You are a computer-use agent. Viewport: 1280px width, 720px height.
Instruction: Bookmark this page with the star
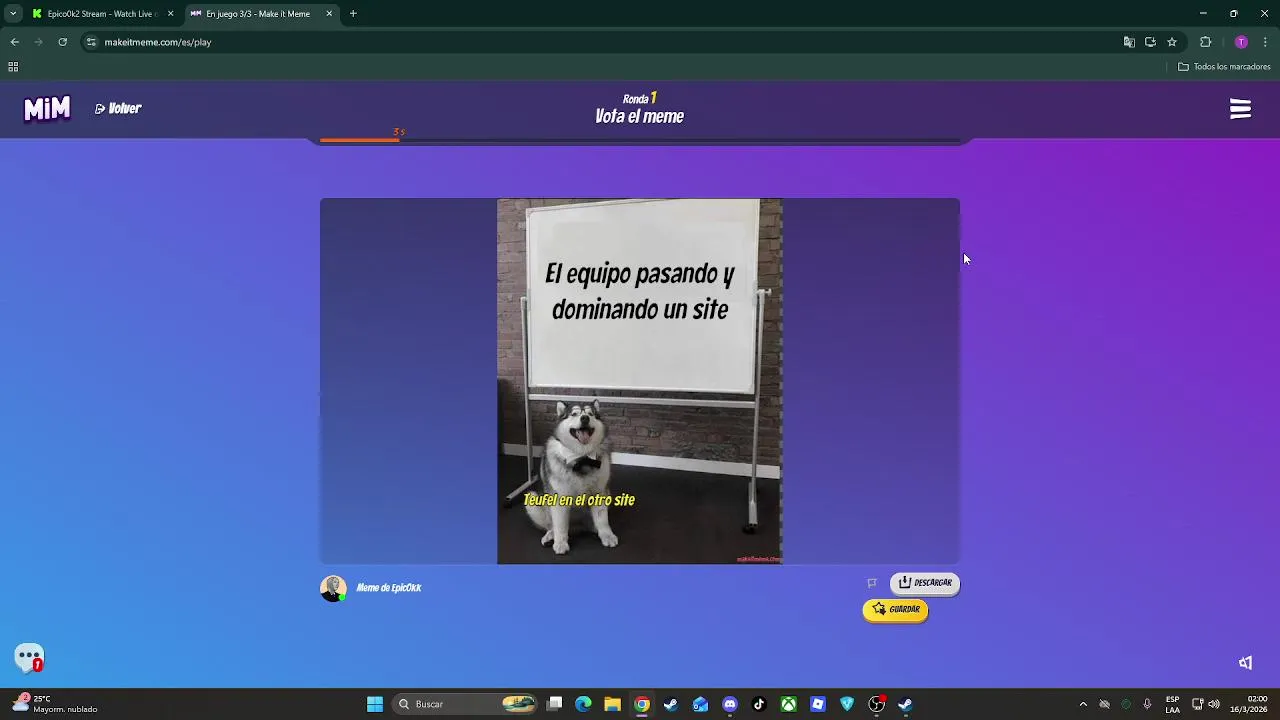1172,42
